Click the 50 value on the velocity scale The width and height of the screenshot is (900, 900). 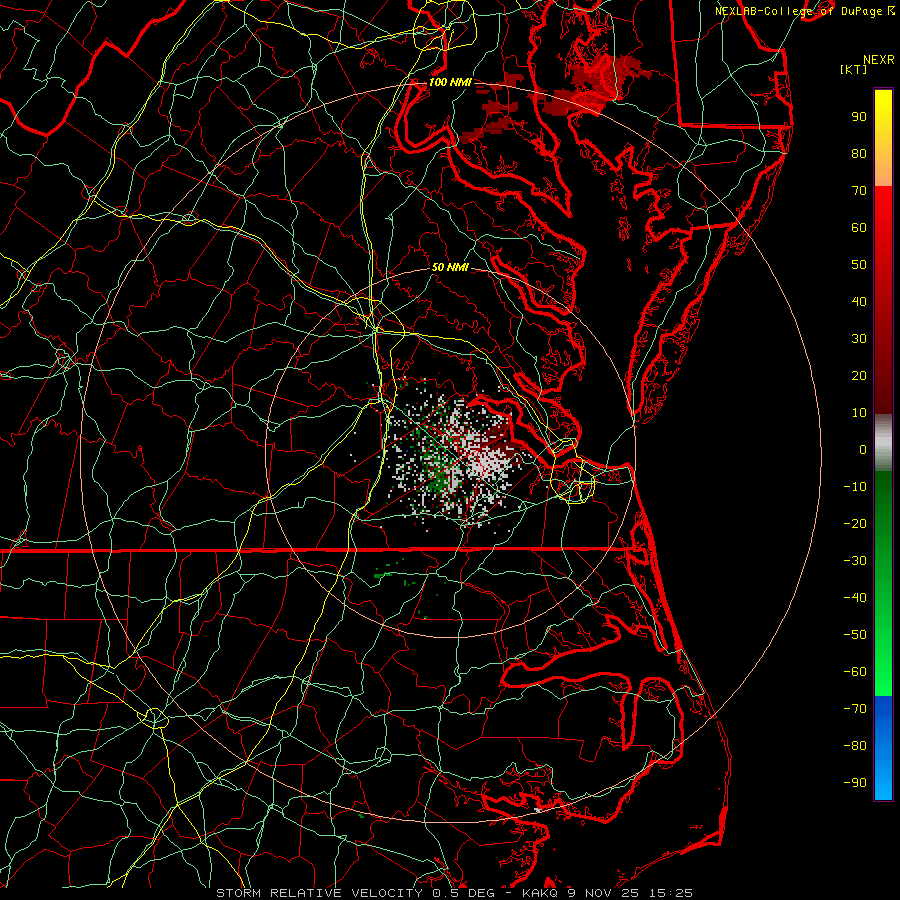click(x=859, y=265)
